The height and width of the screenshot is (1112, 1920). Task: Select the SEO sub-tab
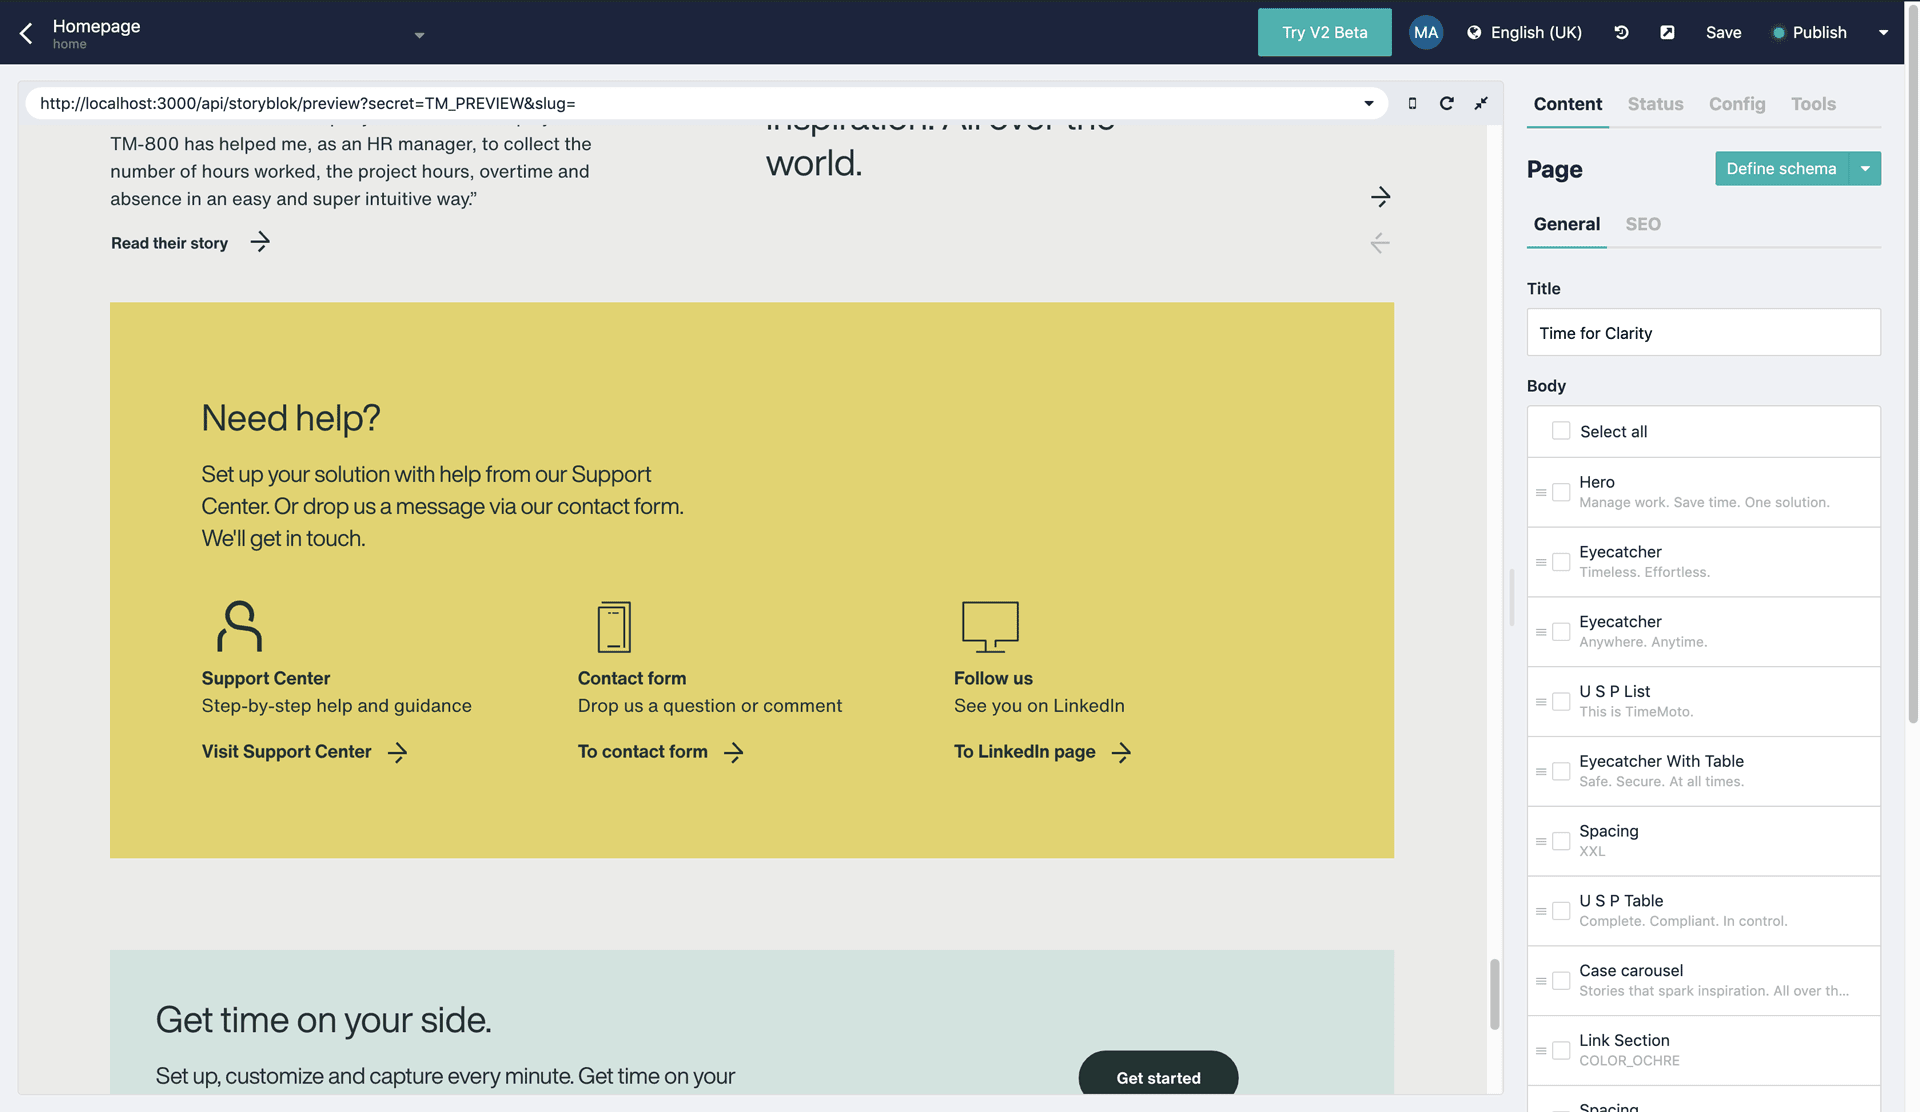(x=1642, y=224)
